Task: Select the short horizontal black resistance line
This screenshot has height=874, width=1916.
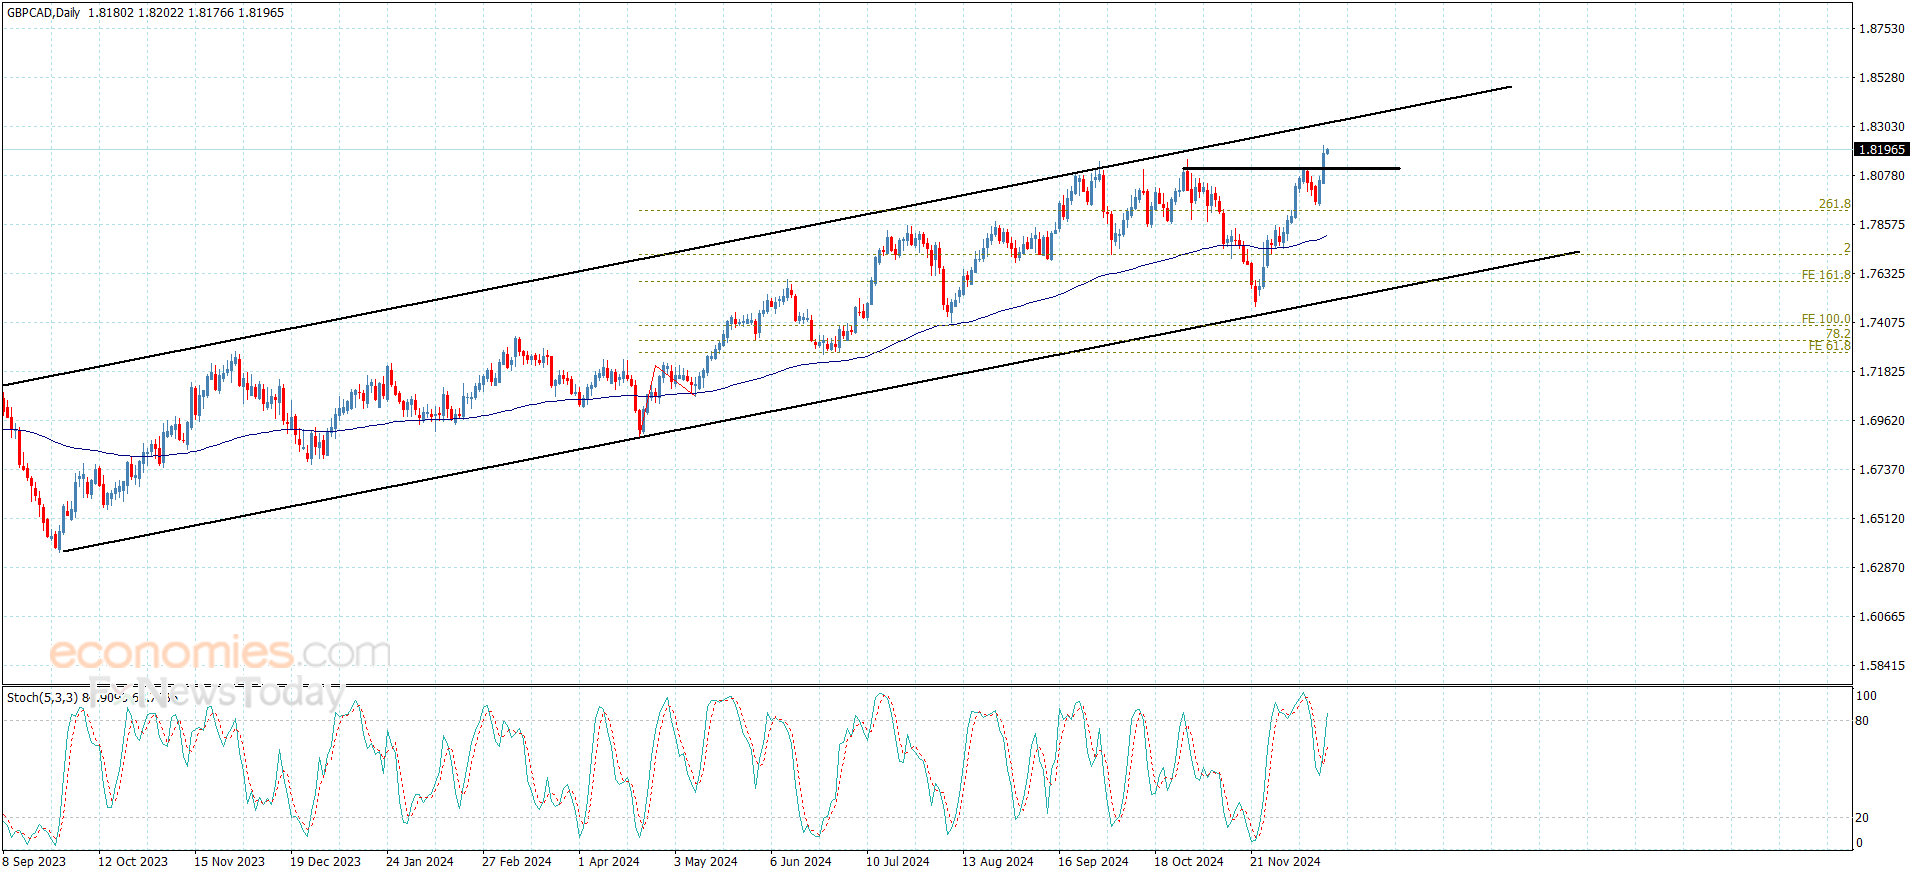Action: coord(1291,168)
